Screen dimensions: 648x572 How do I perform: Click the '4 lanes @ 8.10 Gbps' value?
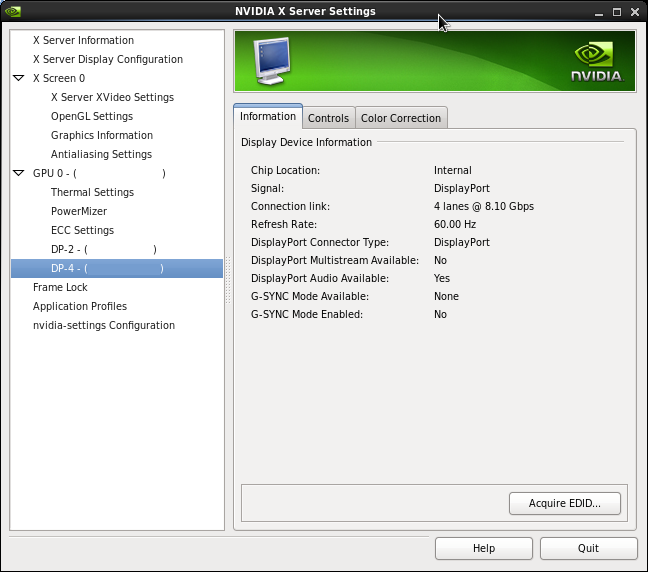coord(484,206)
